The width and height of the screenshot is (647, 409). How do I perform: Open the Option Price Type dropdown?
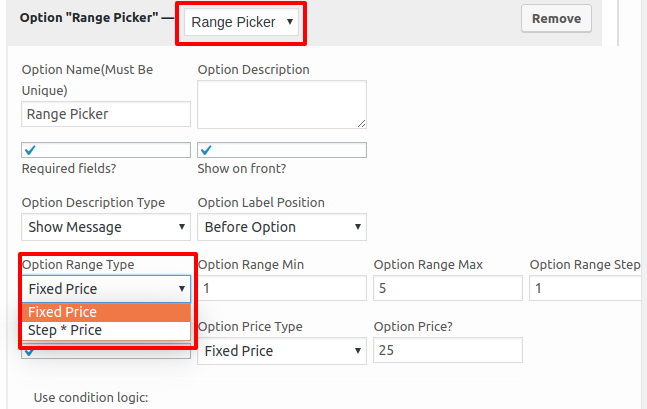click(282, 351)
